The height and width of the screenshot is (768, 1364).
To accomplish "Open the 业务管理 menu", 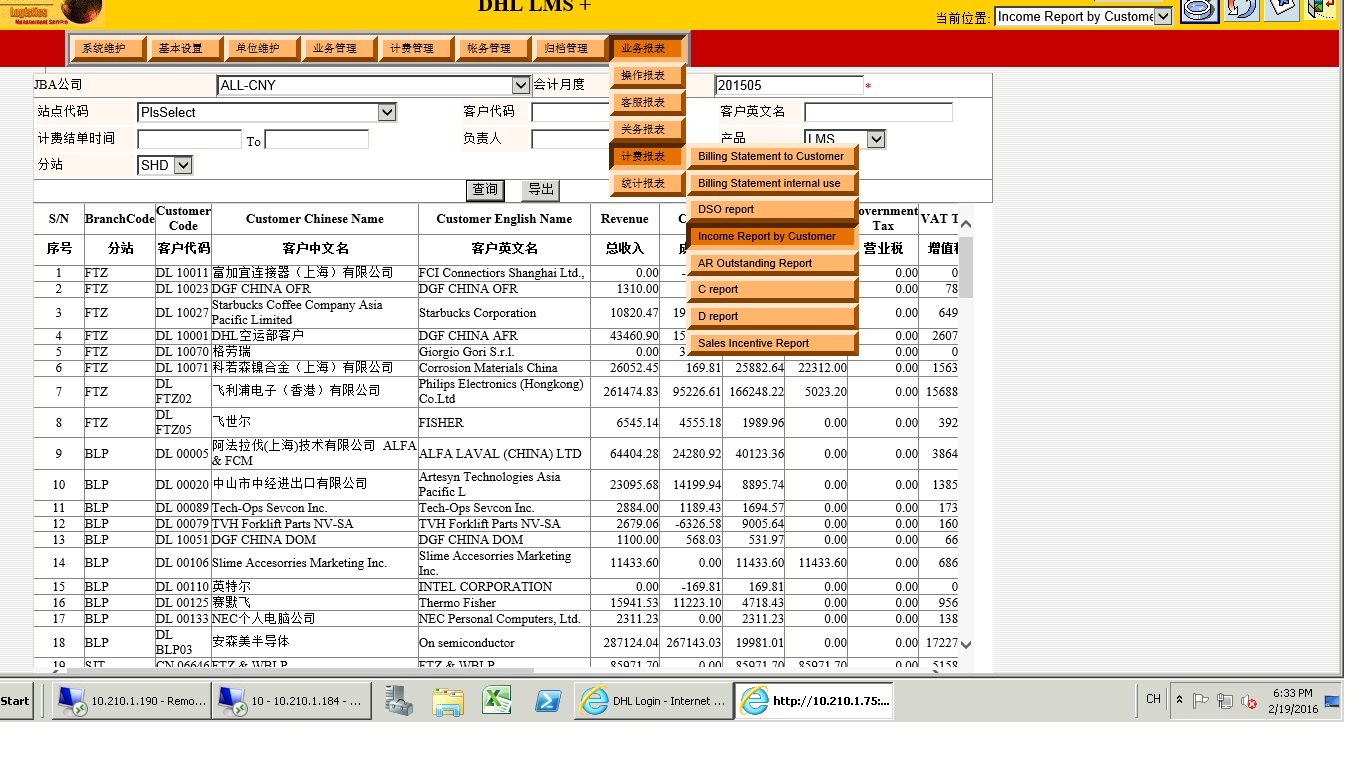I will tap(338, 48).
